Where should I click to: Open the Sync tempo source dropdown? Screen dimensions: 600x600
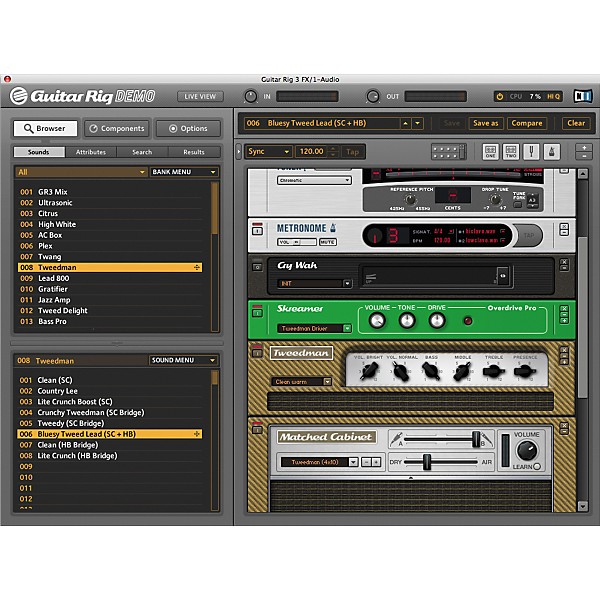click(x=269, y=152)
